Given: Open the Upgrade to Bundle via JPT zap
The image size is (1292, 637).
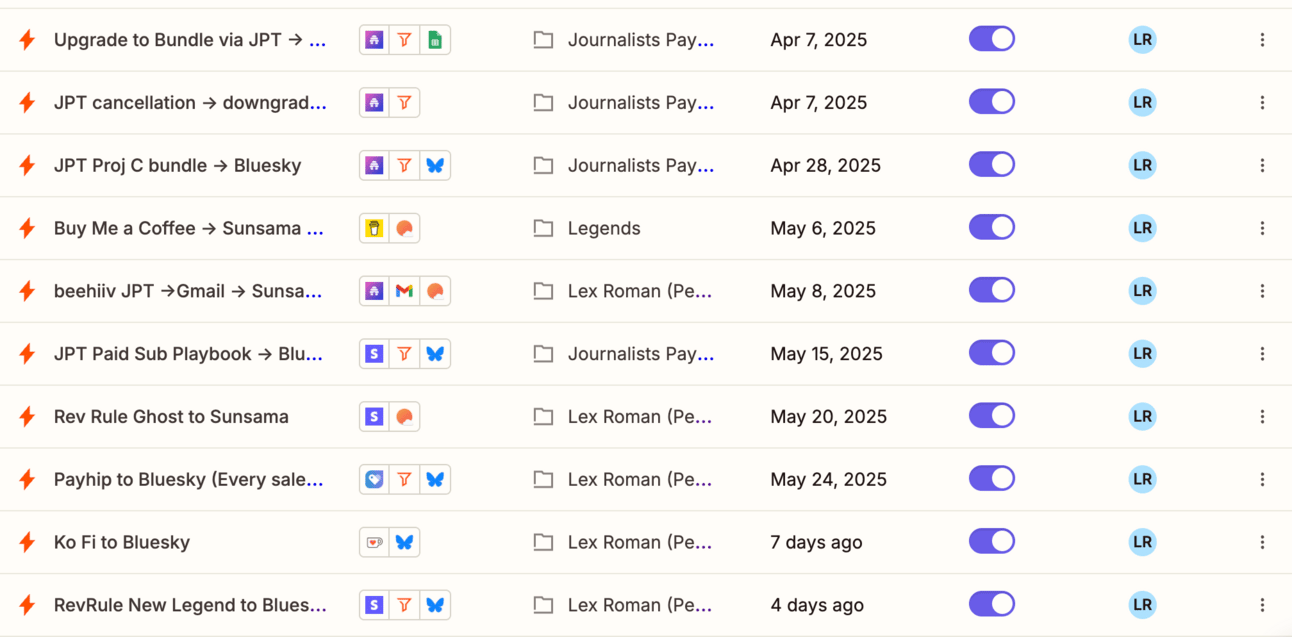Looking at the screenshot, I should [x=190, y=40].
